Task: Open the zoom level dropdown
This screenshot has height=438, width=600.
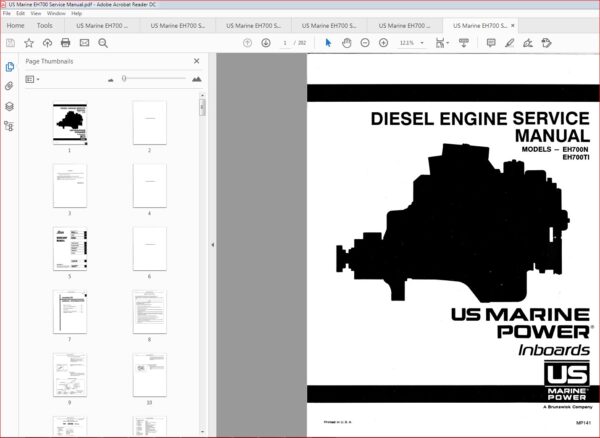Action: (422, 43)
